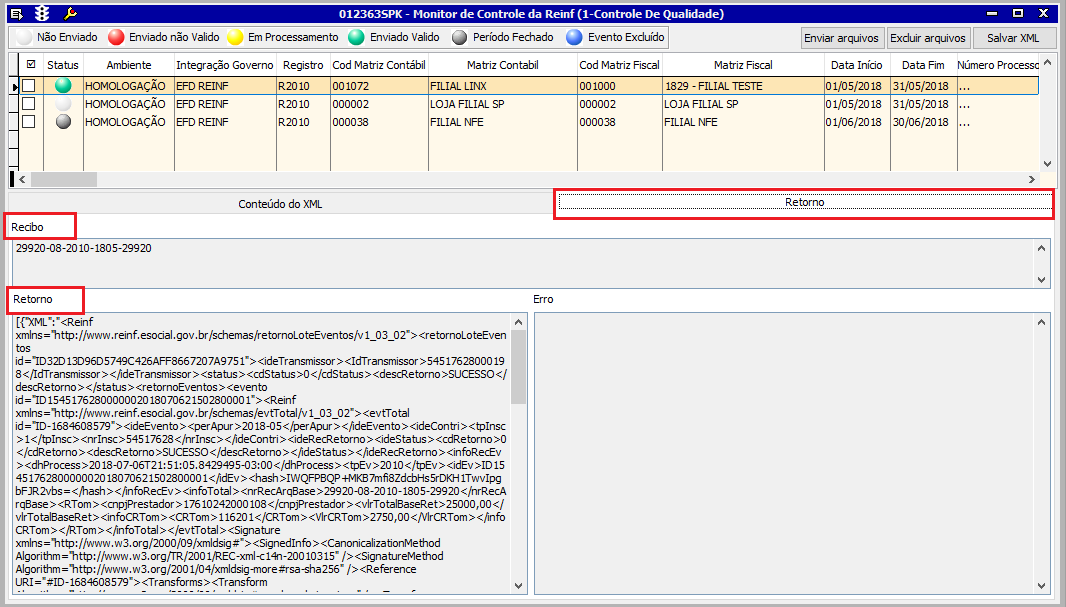Click the Registro column header

coord(303,65)
